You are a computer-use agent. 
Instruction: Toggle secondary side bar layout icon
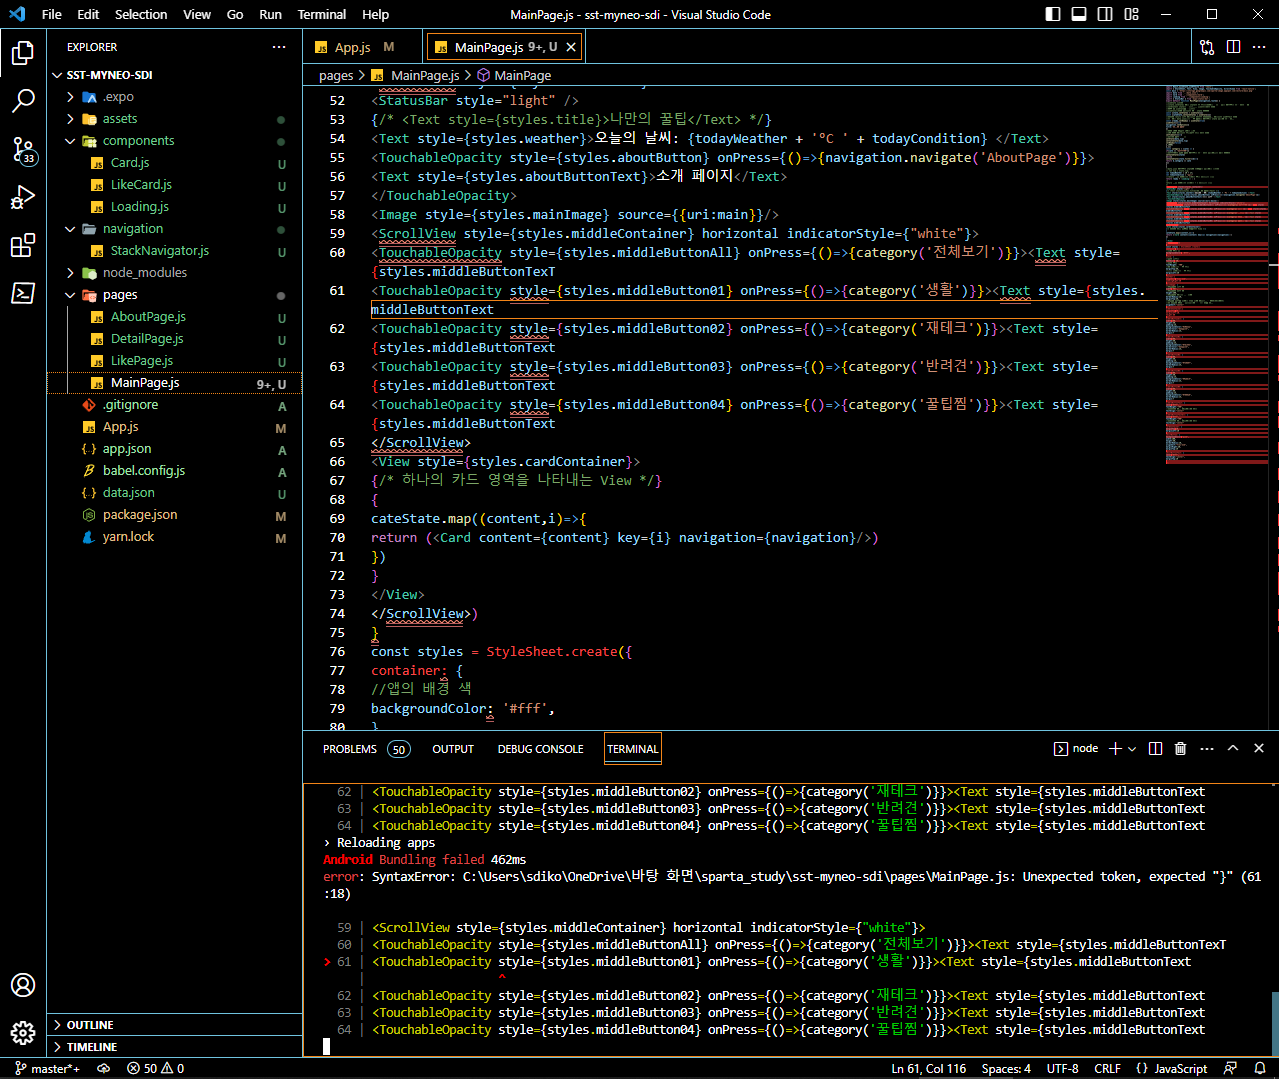1105,14
